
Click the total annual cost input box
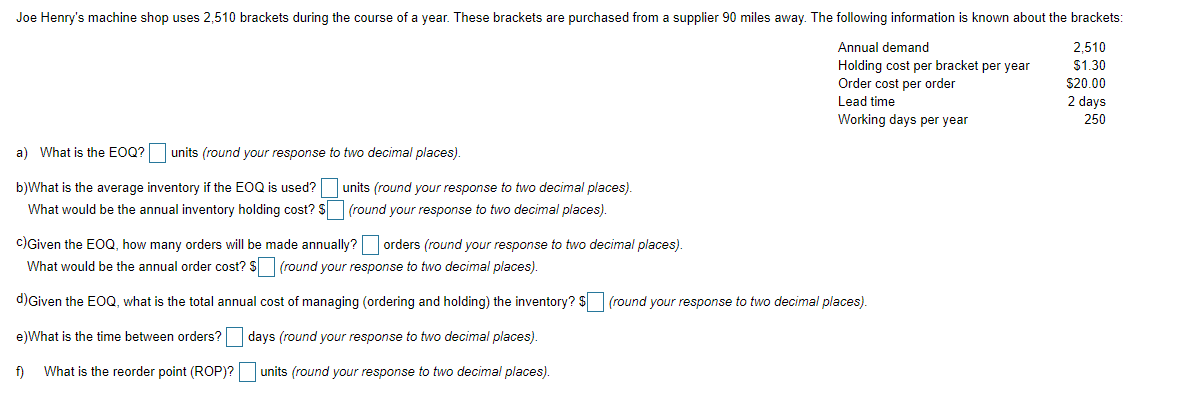click(596, 301)
